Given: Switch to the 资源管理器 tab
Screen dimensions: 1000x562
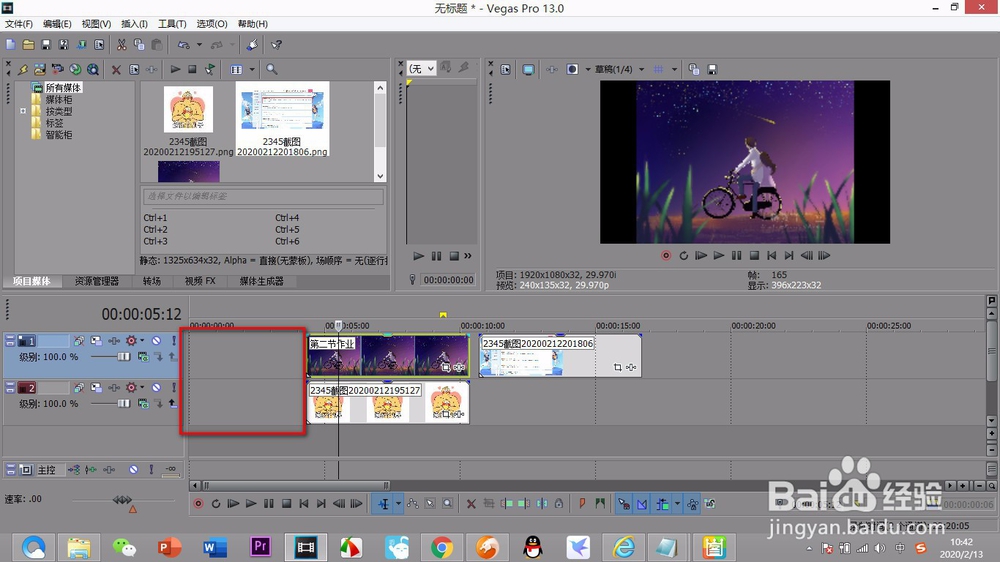Looking at the screenshot, I should point(96,281).
